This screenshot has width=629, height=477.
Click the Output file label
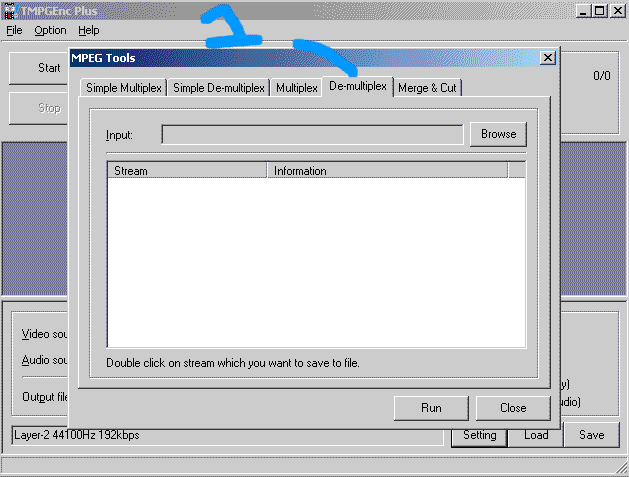(x=45, y=397)
